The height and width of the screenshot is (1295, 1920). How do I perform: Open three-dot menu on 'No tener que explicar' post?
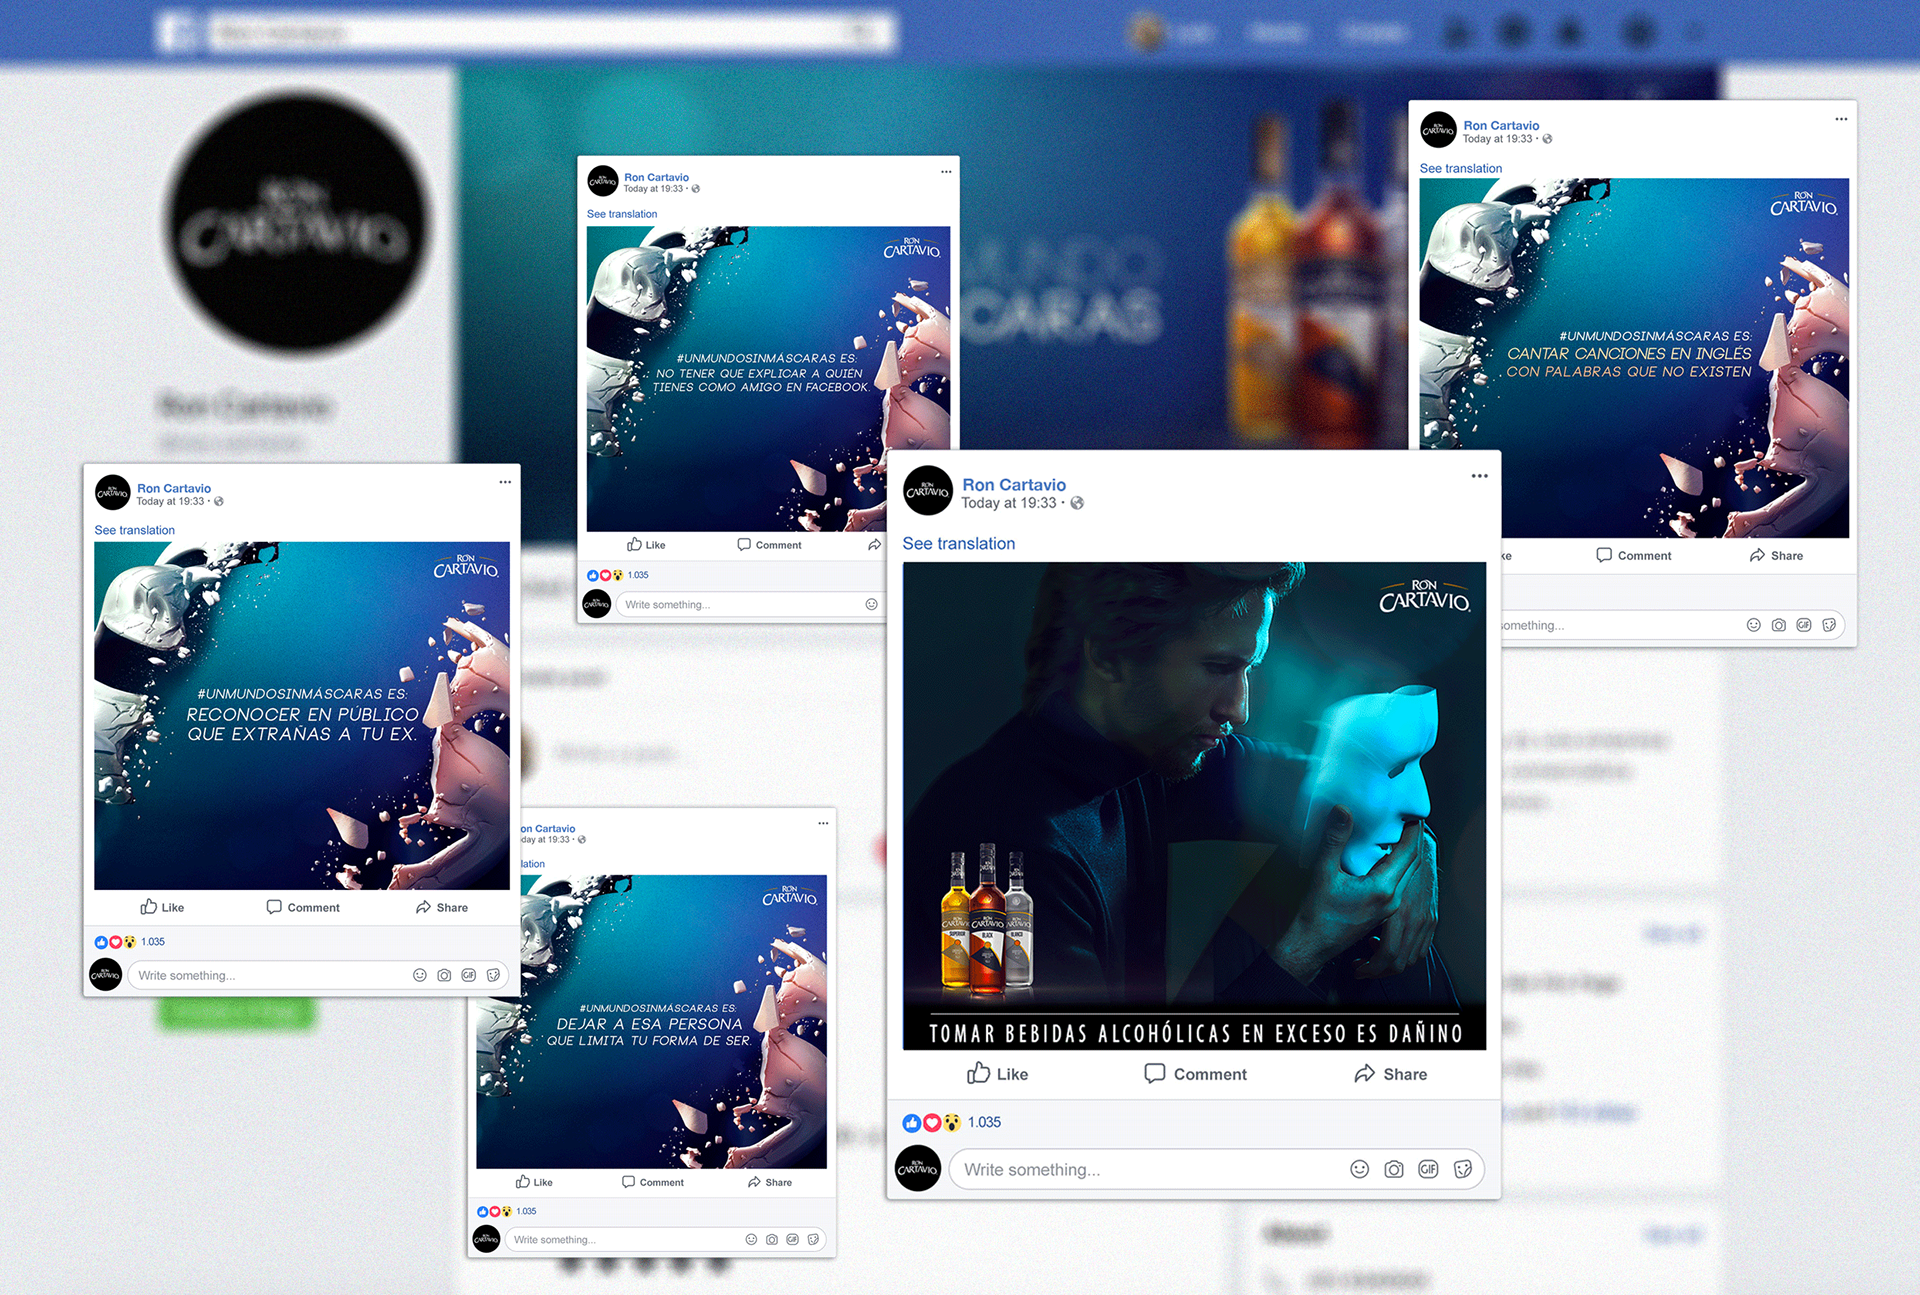[946, 172]
